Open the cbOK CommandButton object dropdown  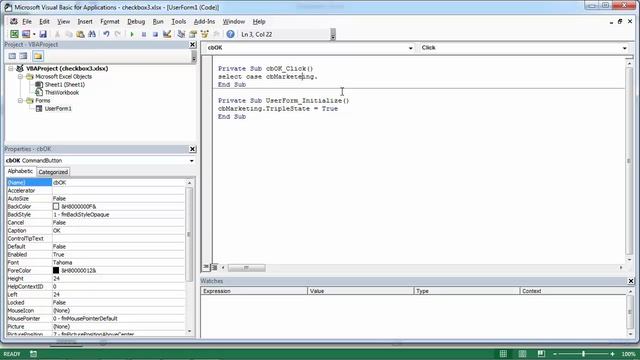point(191,161)
